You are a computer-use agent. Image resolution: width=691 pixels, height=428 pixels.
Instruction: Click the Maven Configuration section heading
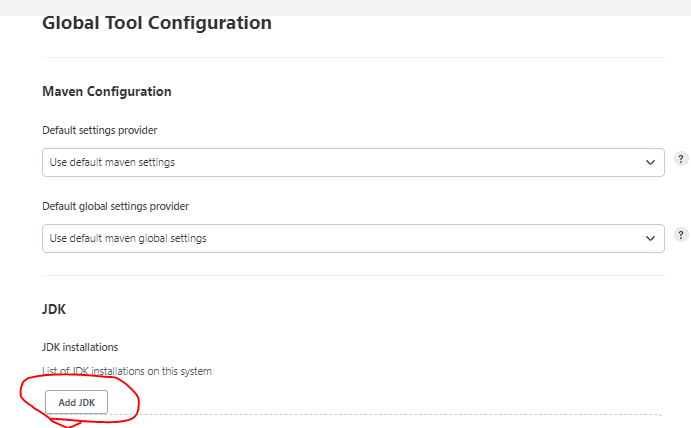click(x=107, y=92)
